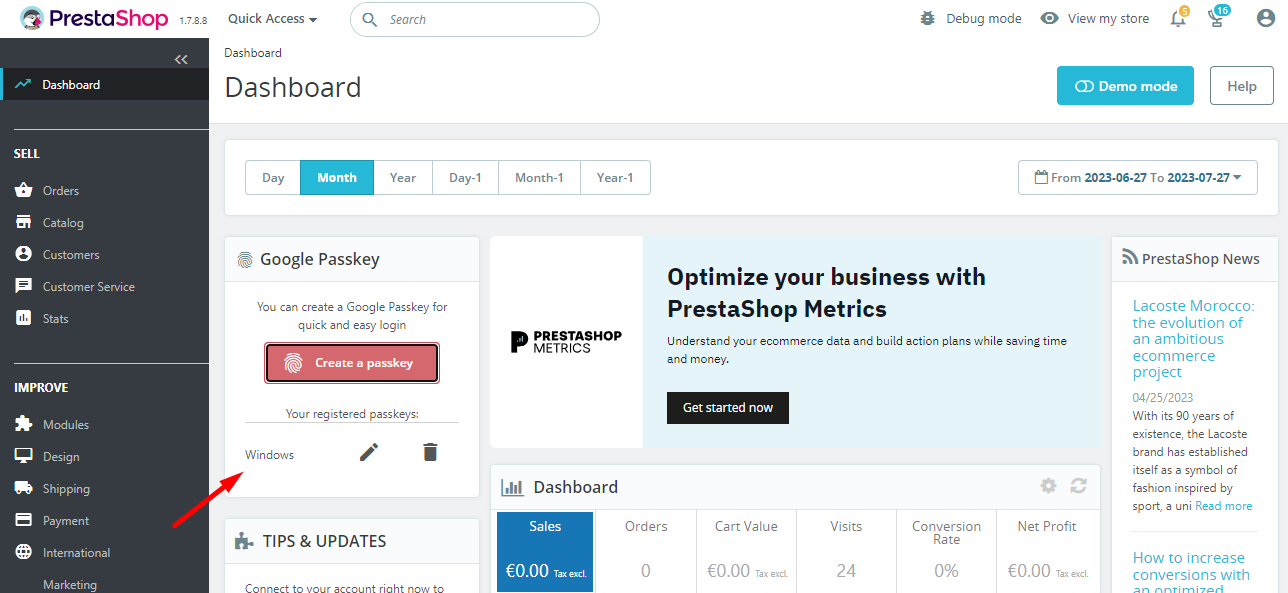This screenshot has width=1288, height=593.
Task: Select the Year period tab
Action: tap(403, 177)
